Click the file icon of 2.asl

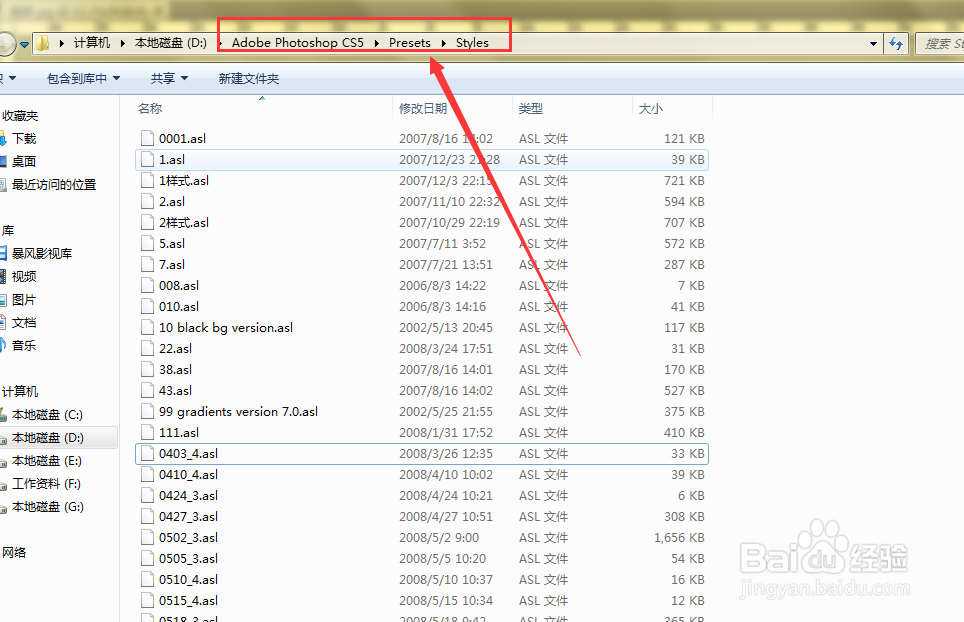point(147,201)
